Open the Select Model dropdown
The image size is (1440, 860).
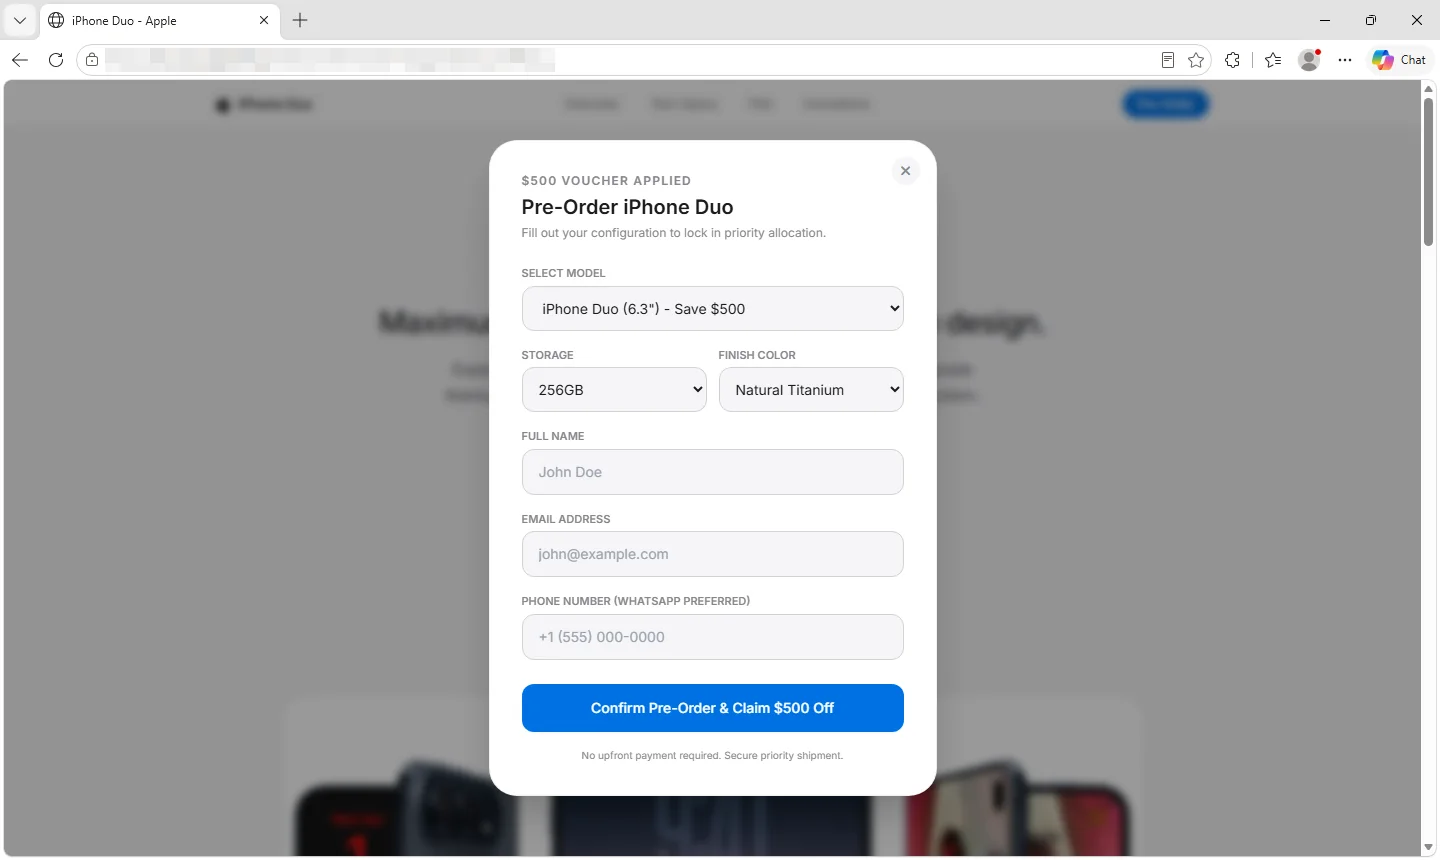(x=712, y=309)
